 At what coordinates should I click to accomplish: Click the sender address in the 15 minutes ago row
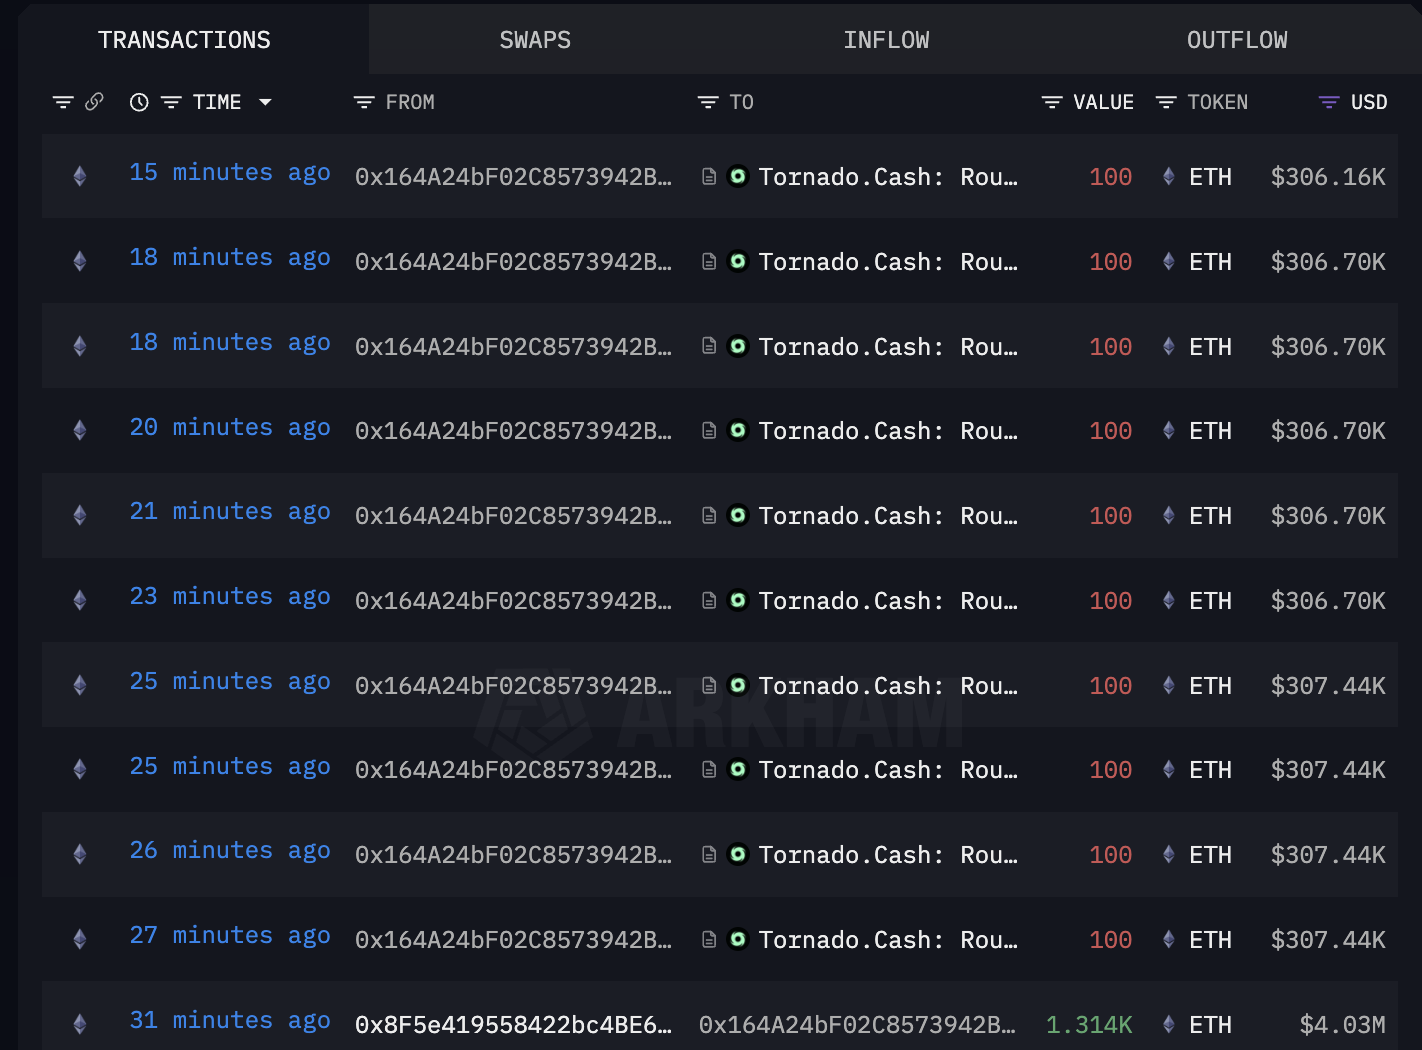(513, 177)
